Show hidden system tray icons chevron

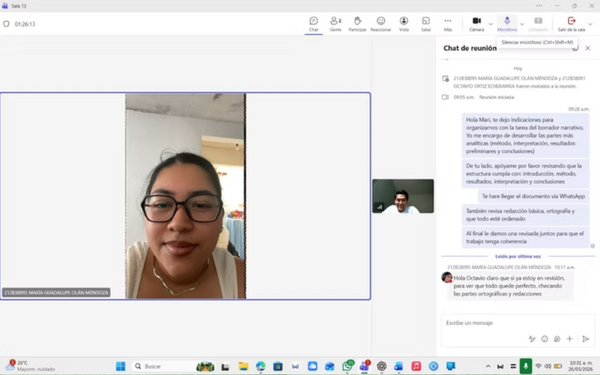[488, 366]
